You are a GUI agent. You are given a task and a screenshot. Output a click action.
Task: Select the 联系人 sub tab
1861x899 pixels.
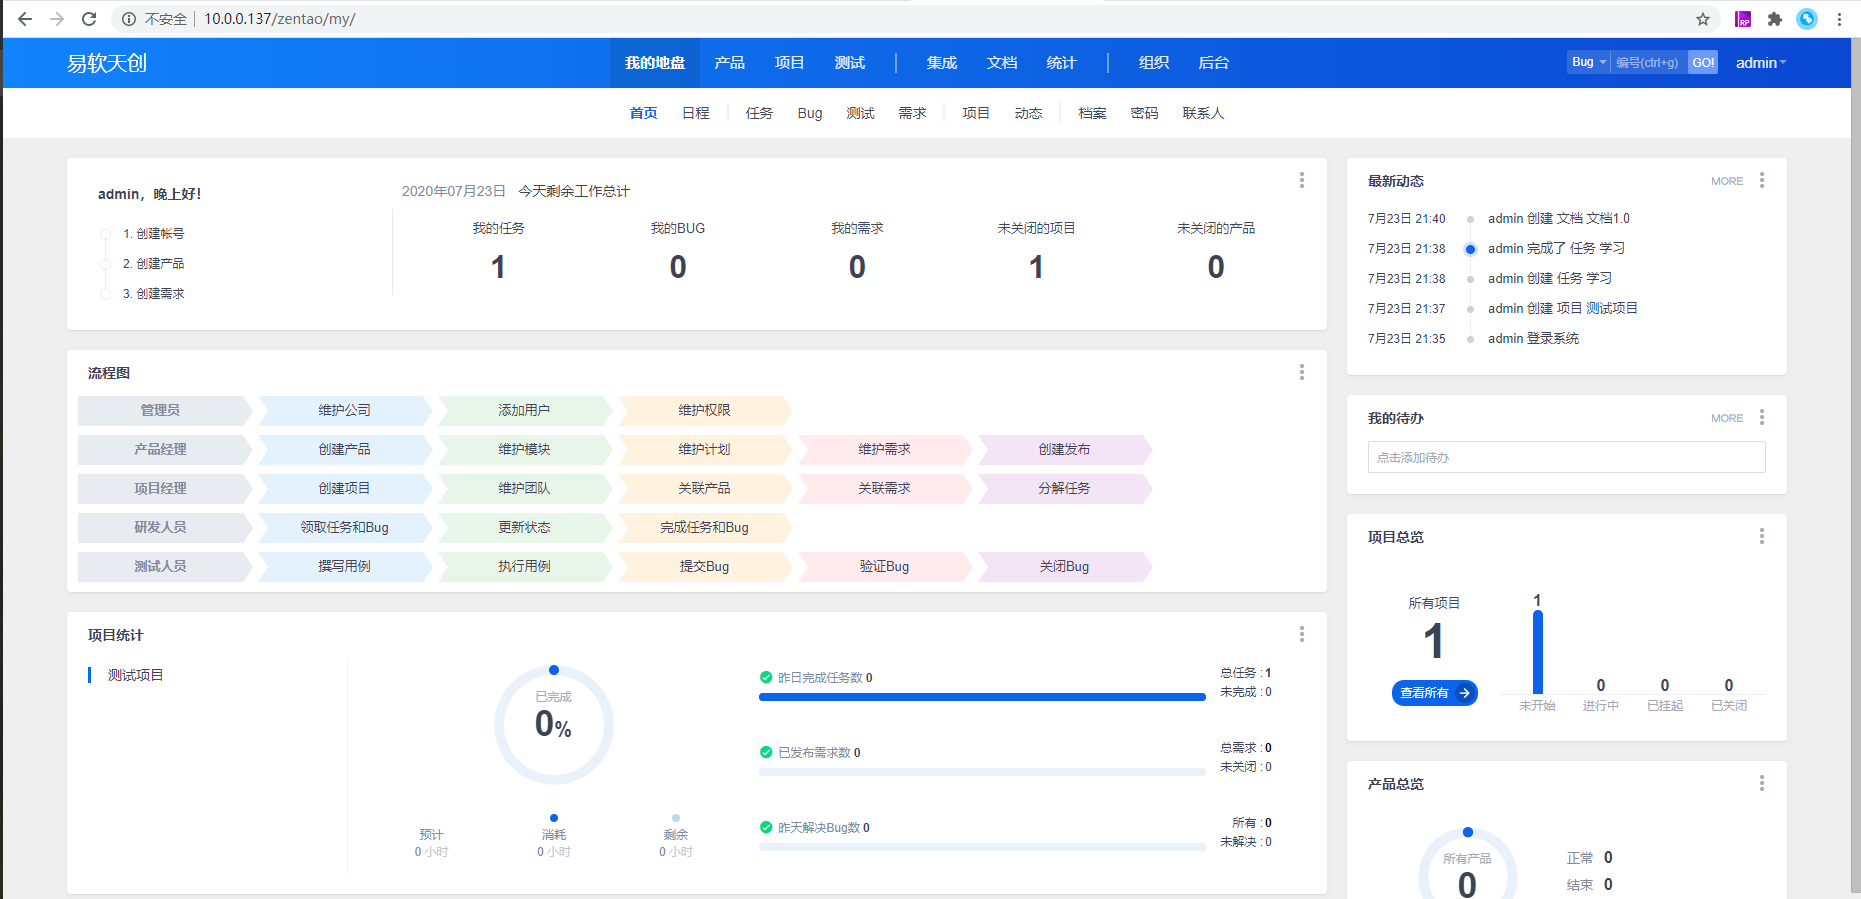pos(1203,113)
